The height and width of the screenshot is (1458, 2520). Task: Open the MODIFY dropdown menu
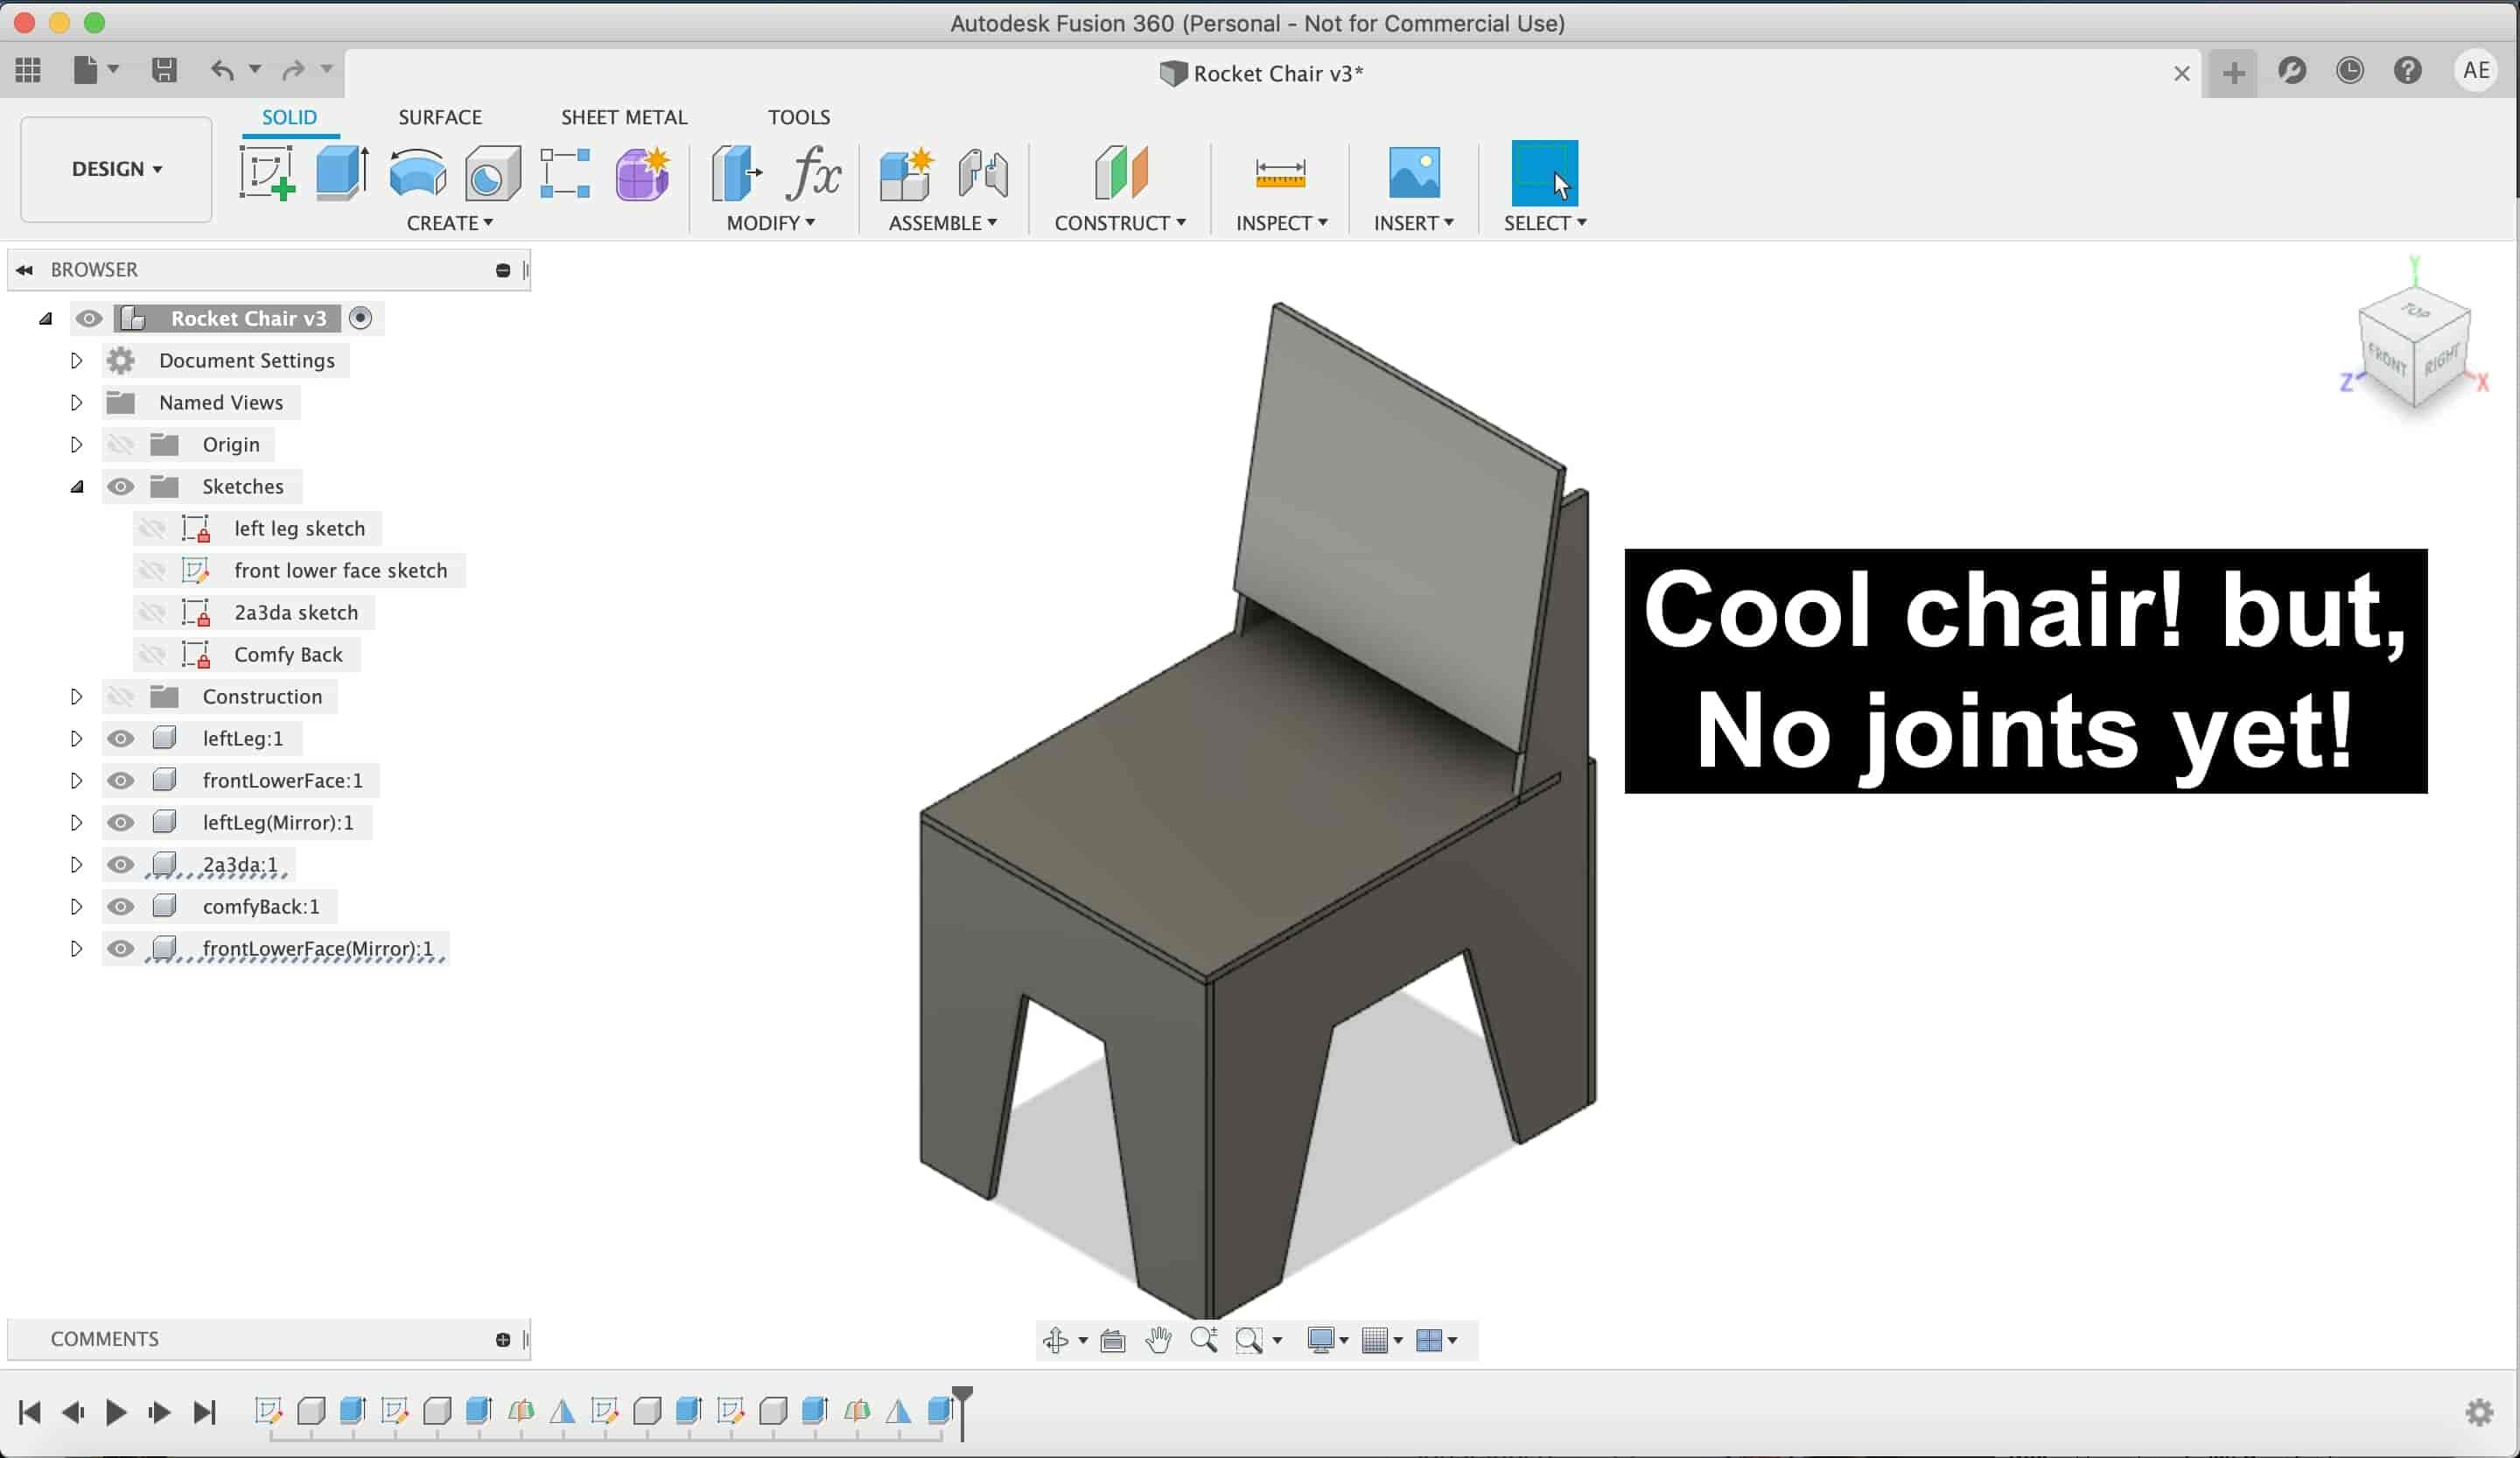771,223
